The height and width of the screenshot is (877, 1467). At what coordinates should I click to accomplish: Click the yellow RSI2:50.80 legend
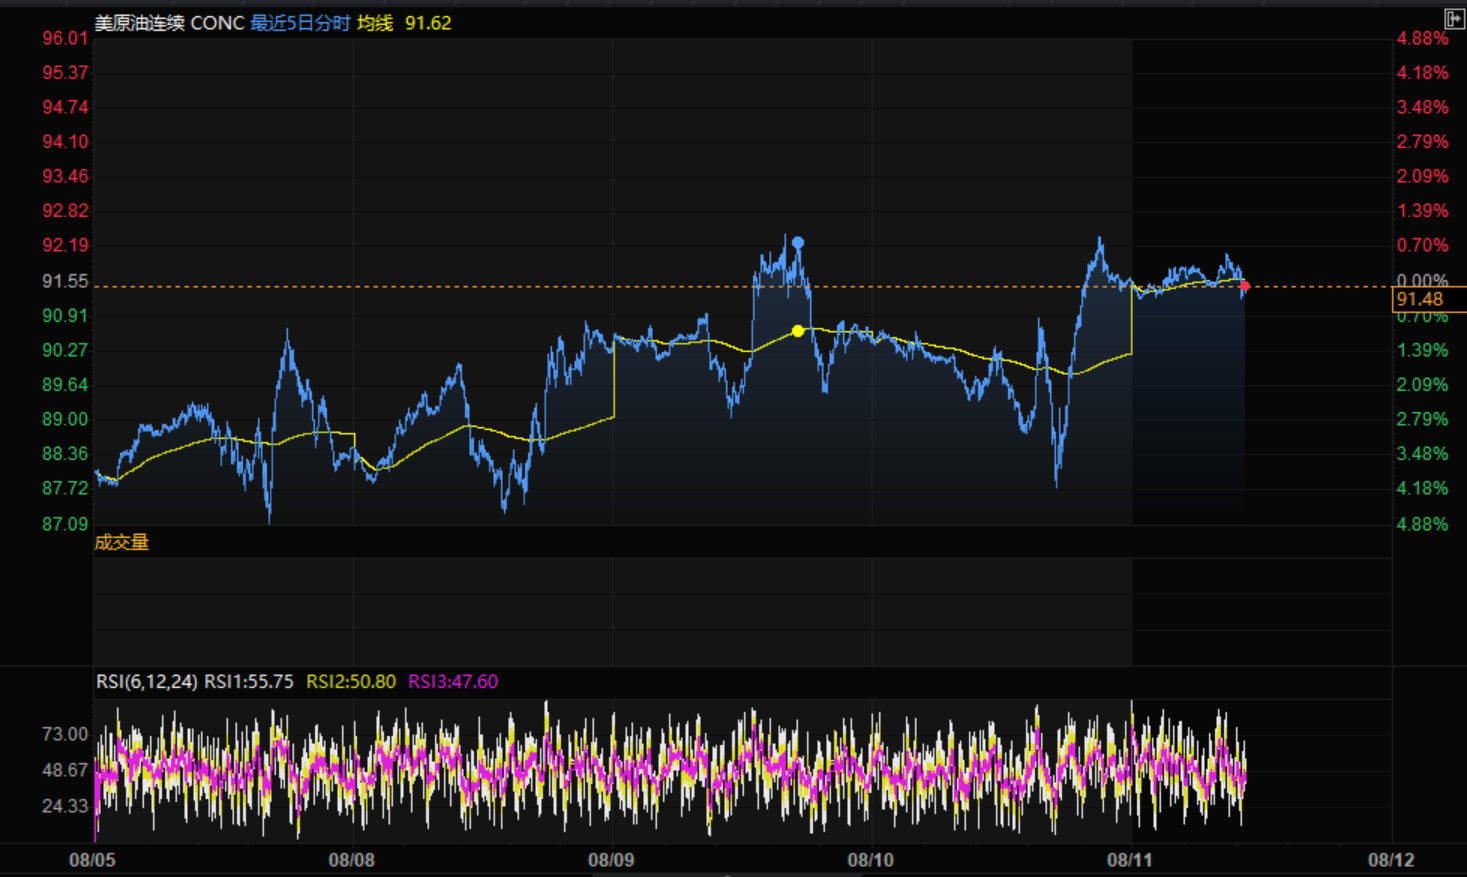(351, 682)
